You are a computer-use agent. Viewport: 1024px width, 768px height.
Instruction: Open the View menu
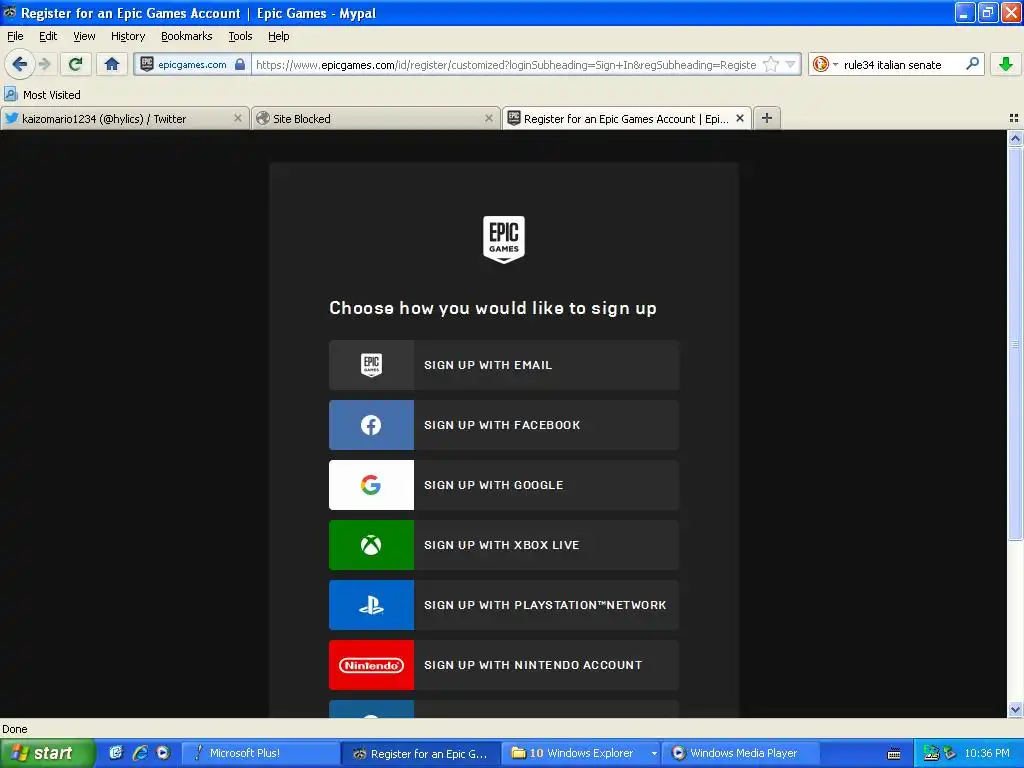(84, 37)
